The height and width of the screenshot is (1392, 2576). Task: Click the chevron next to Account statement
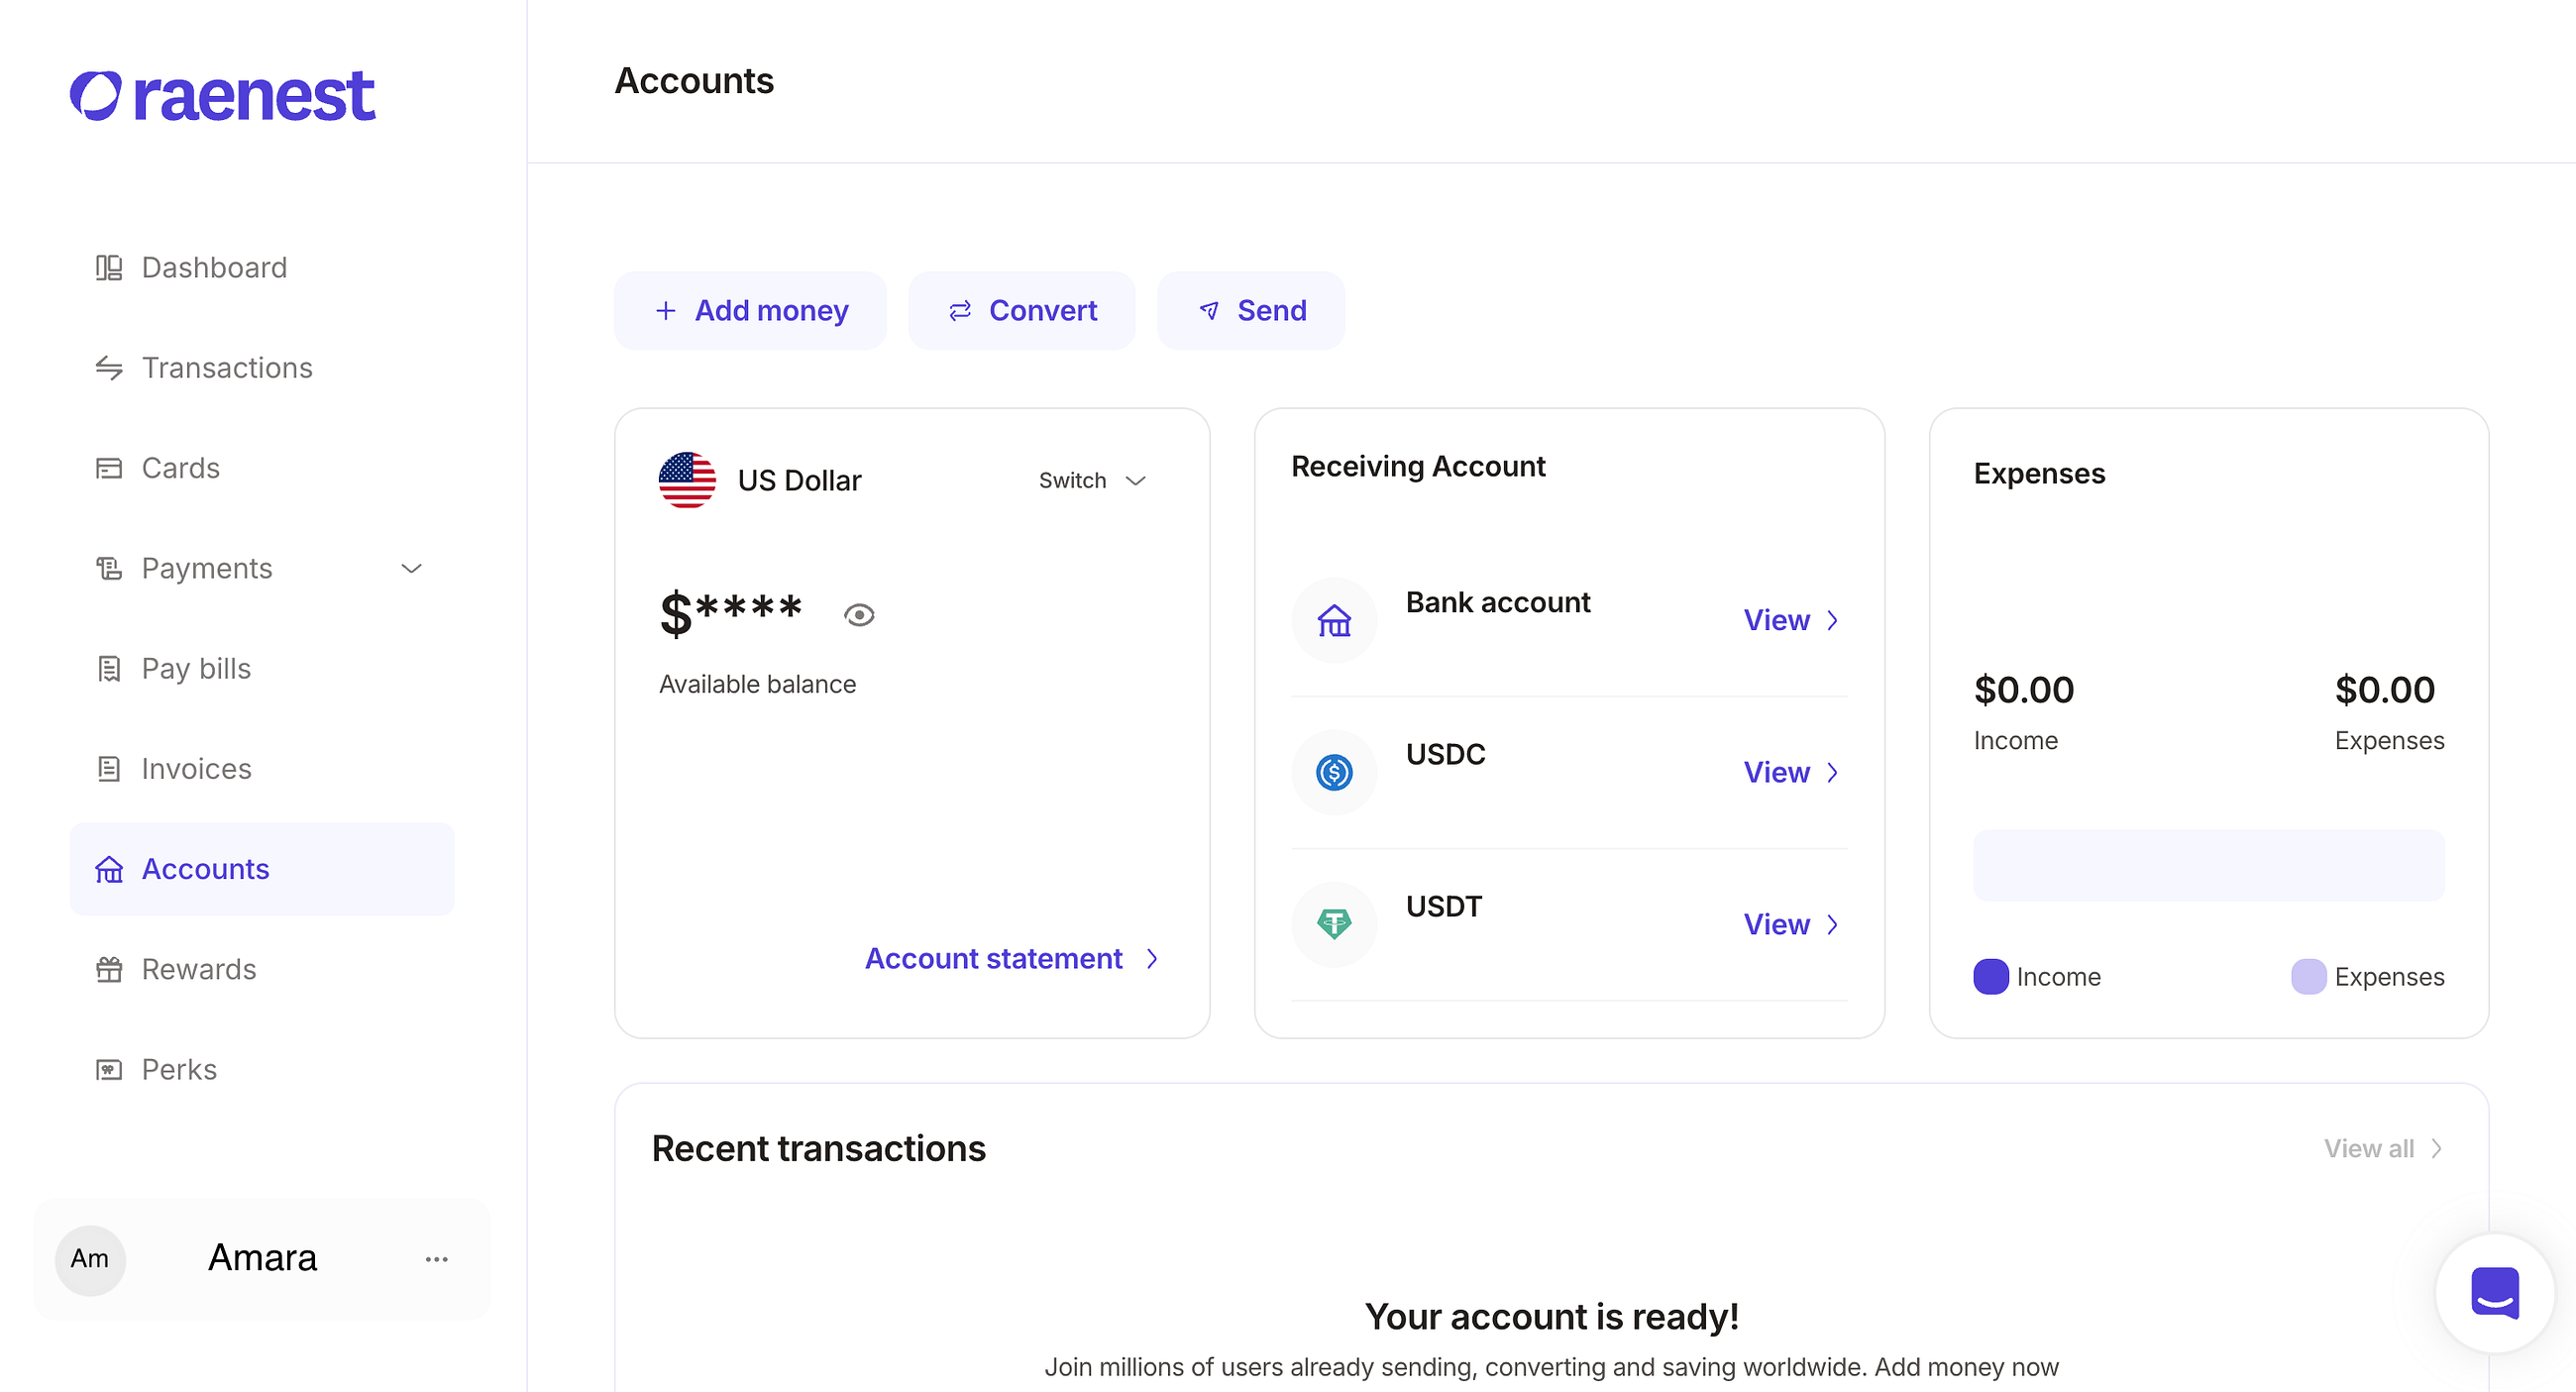1153,958
